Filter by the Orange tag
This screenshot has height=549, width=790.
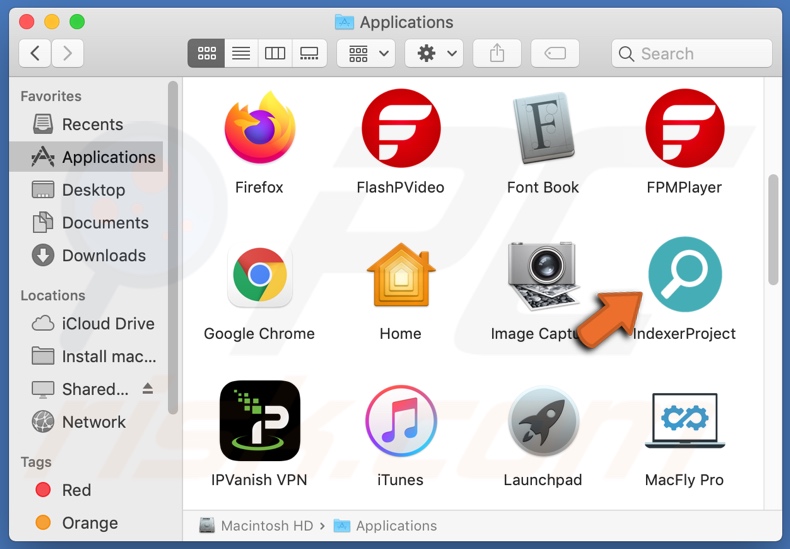86,523
